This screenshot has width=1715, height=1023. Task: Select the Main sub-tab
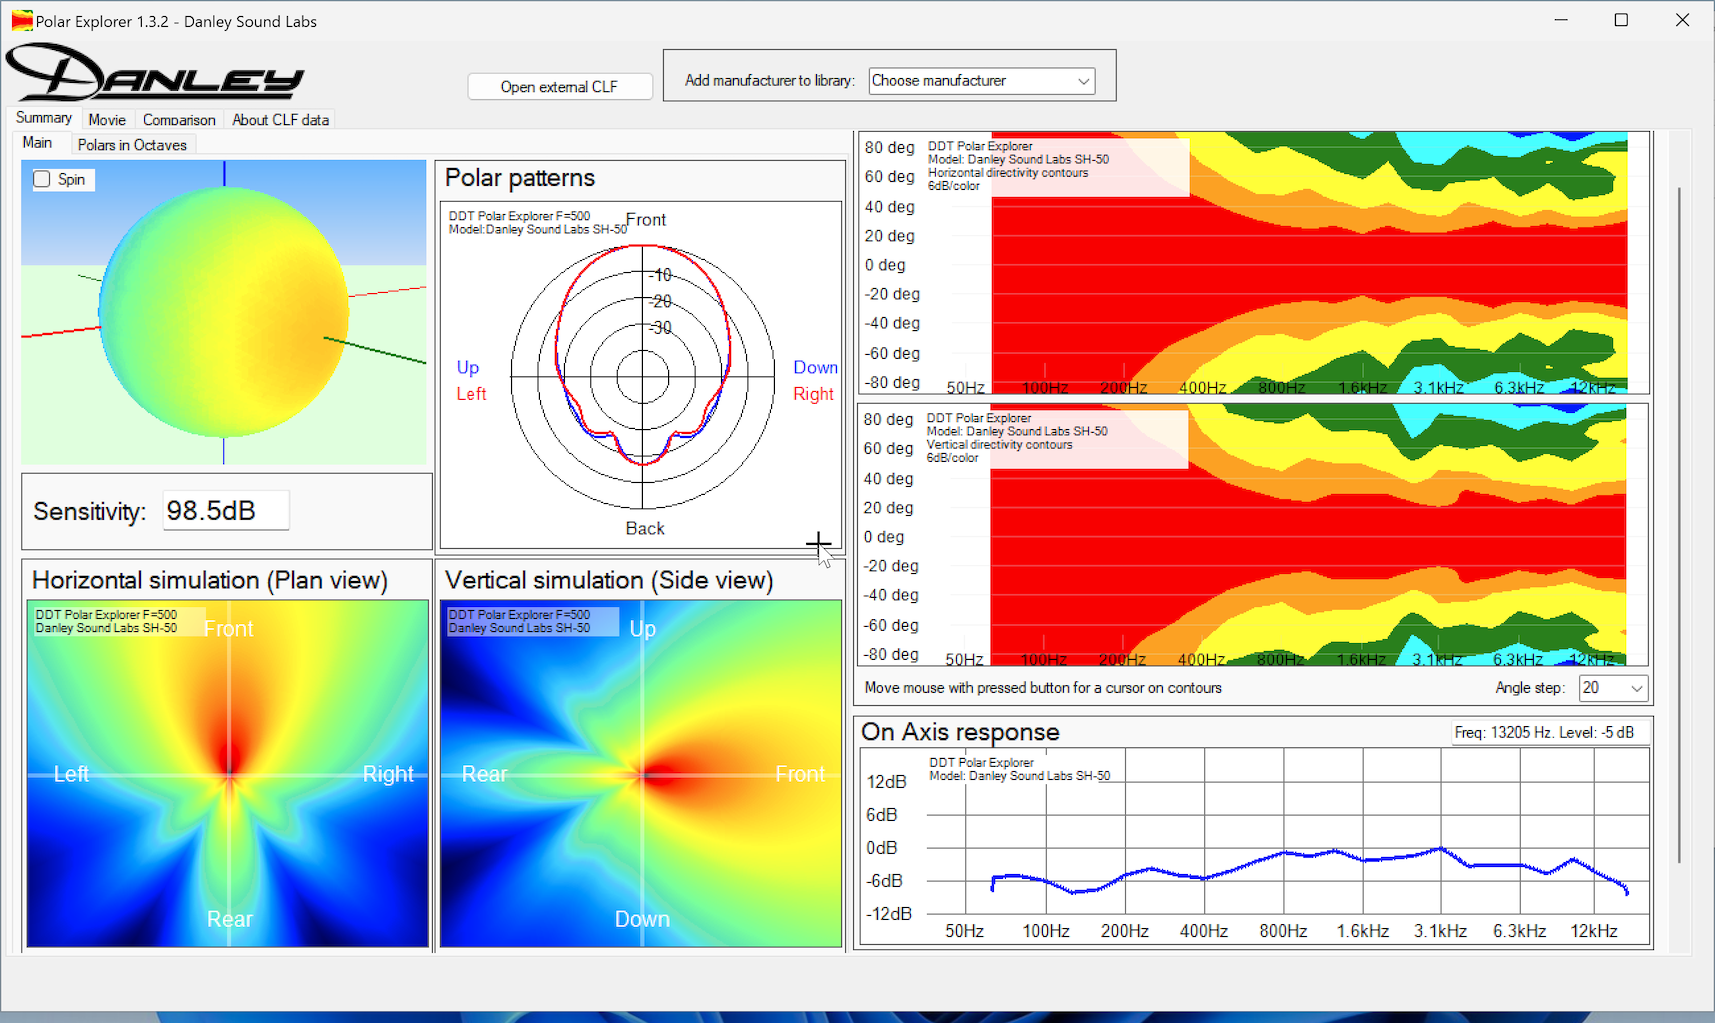tap(38, 143)
